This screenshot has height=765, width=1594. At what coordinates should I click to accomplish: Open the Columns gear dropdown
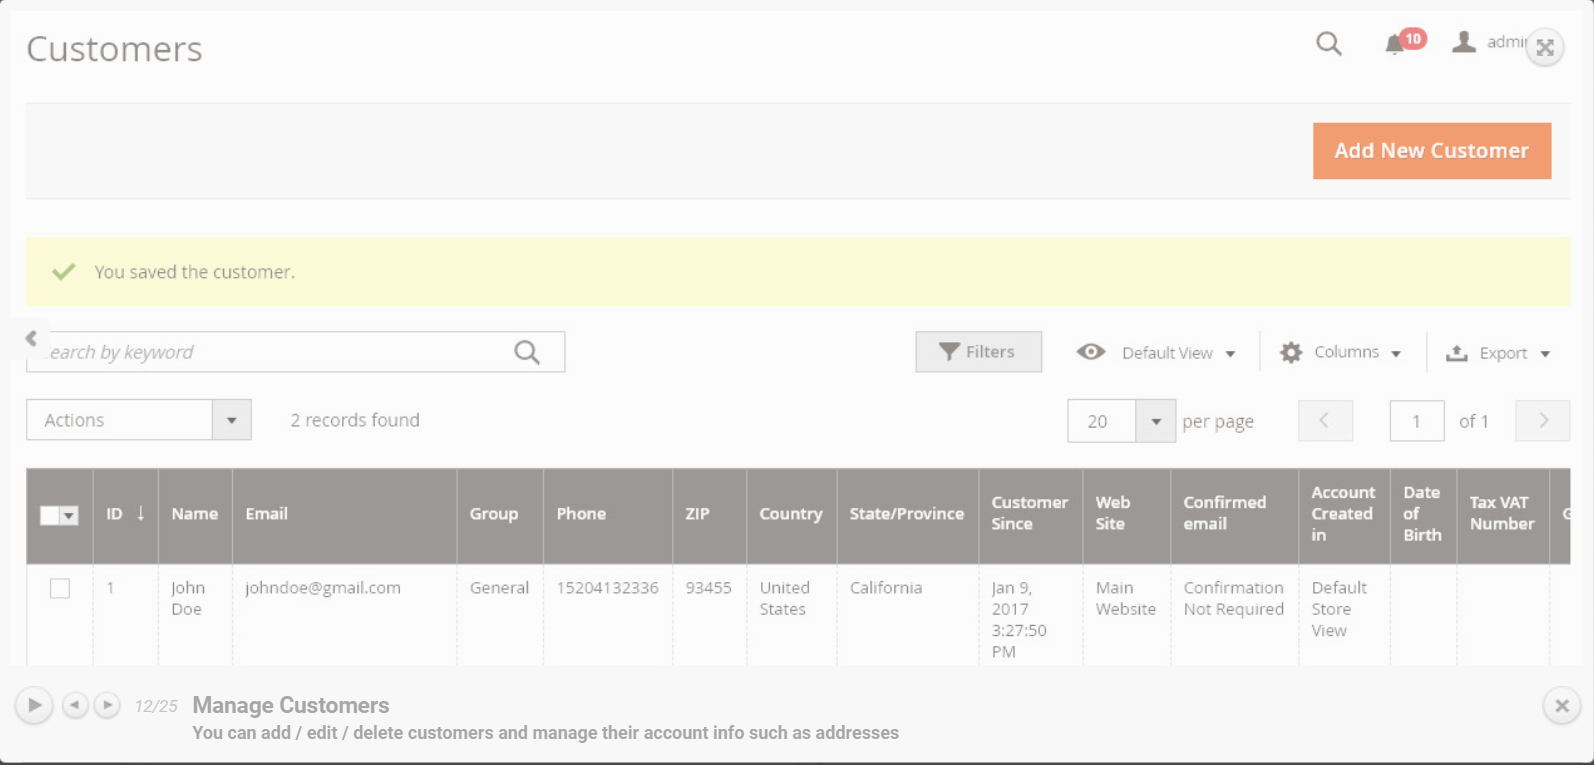tap(1341, 353)
